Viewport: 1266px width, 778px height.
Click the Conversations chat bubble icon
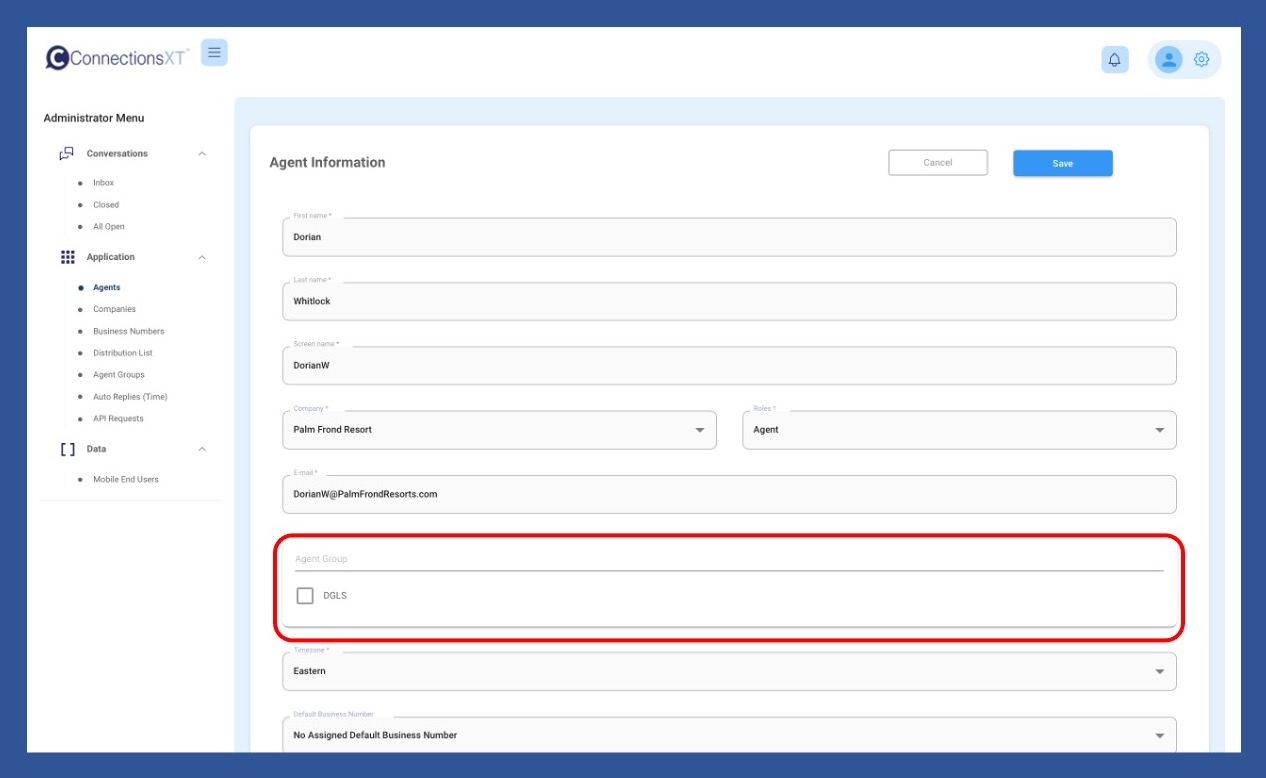tap(67, 154)
